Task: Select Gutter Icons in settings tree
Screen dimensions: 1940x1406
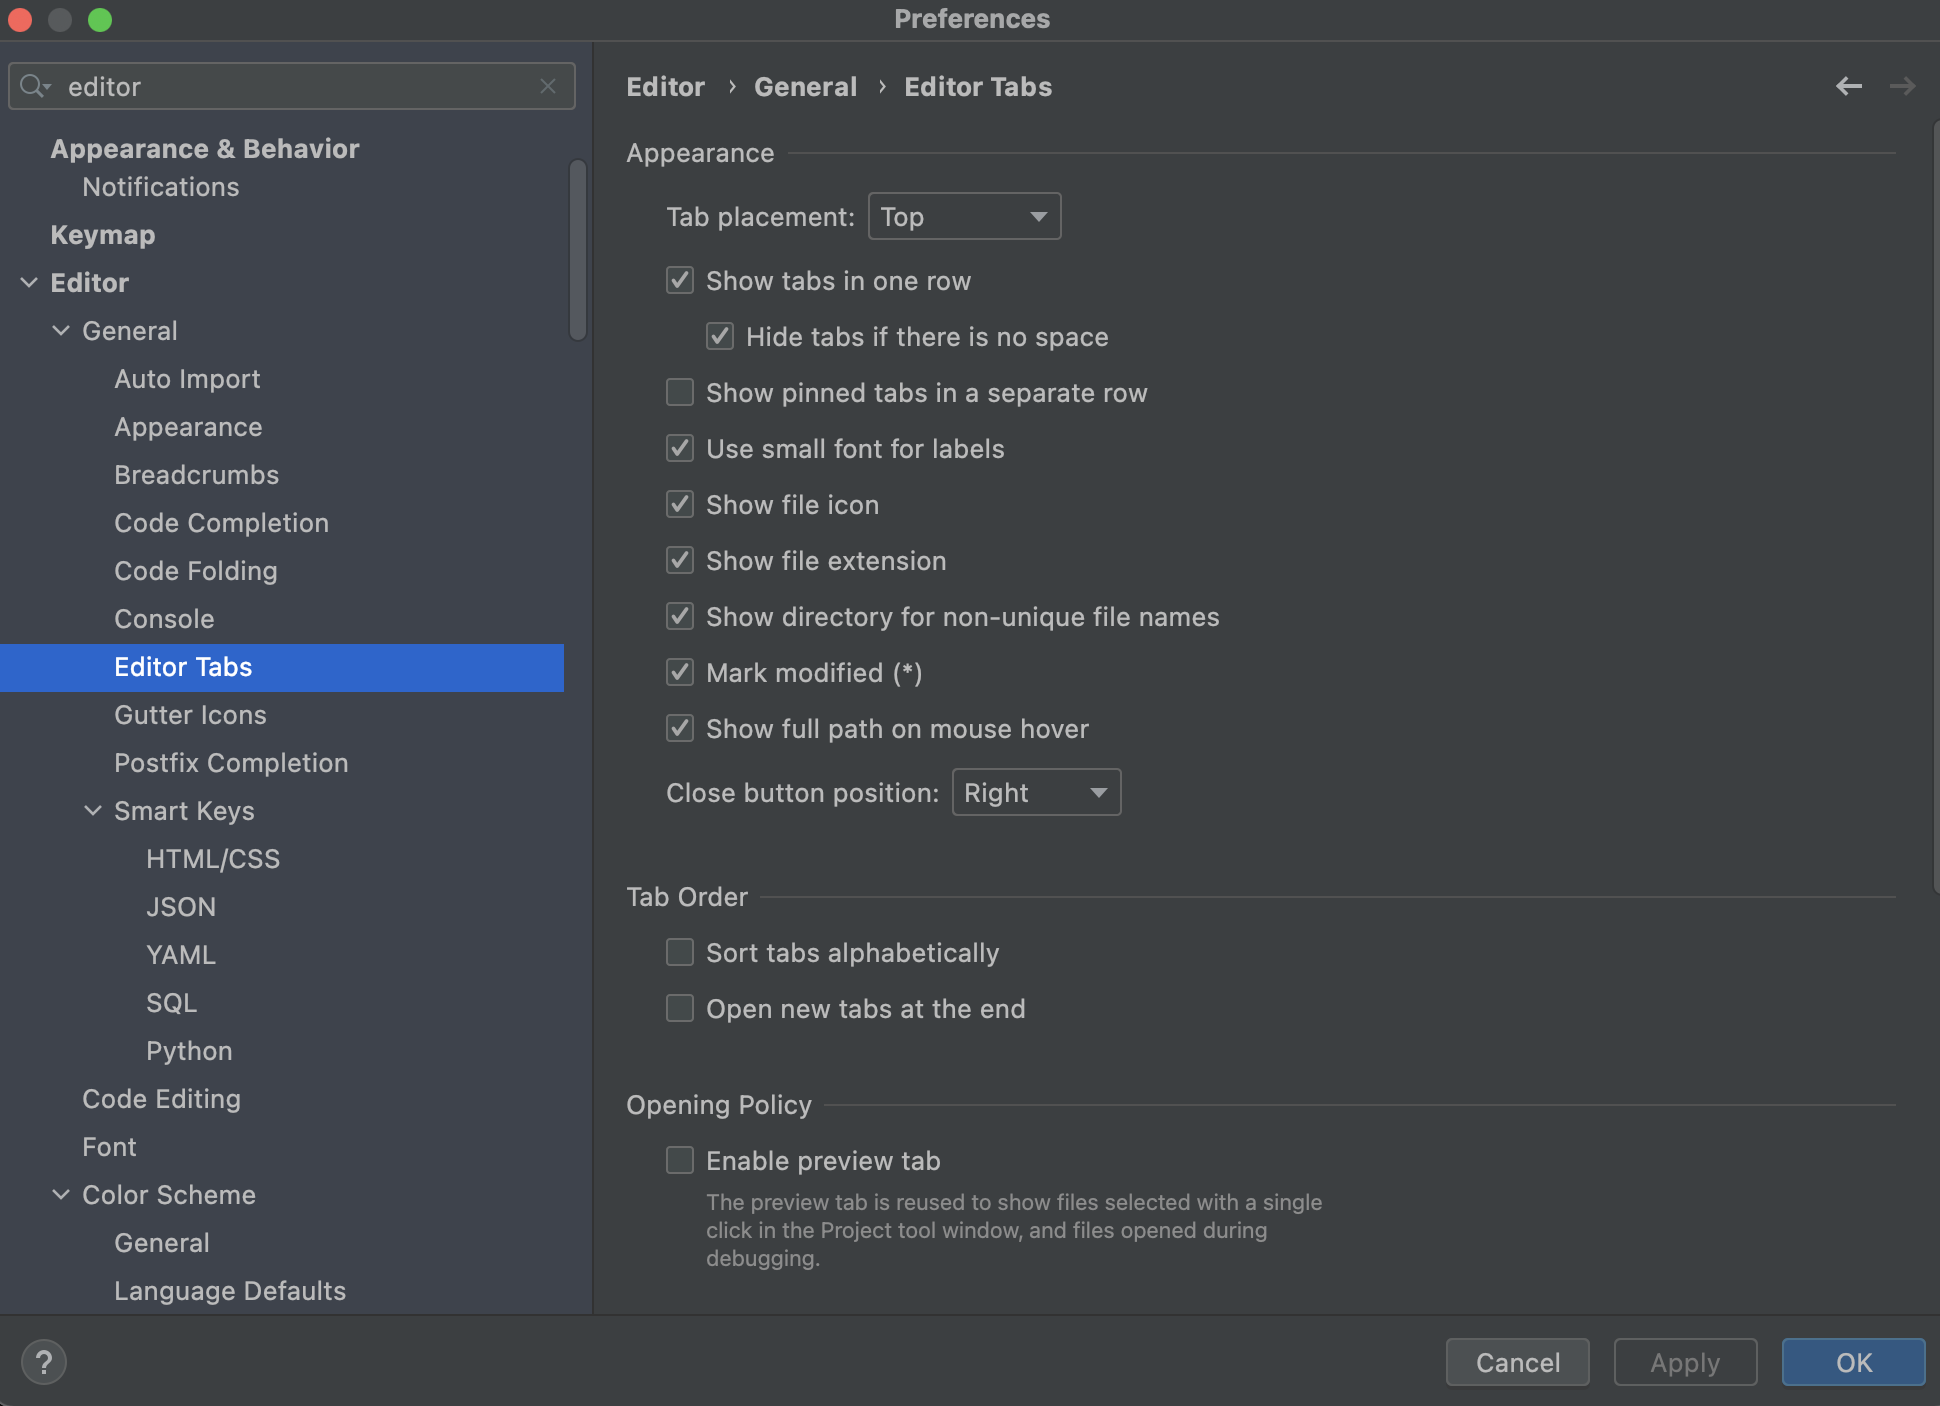Action: coord(190,715)
